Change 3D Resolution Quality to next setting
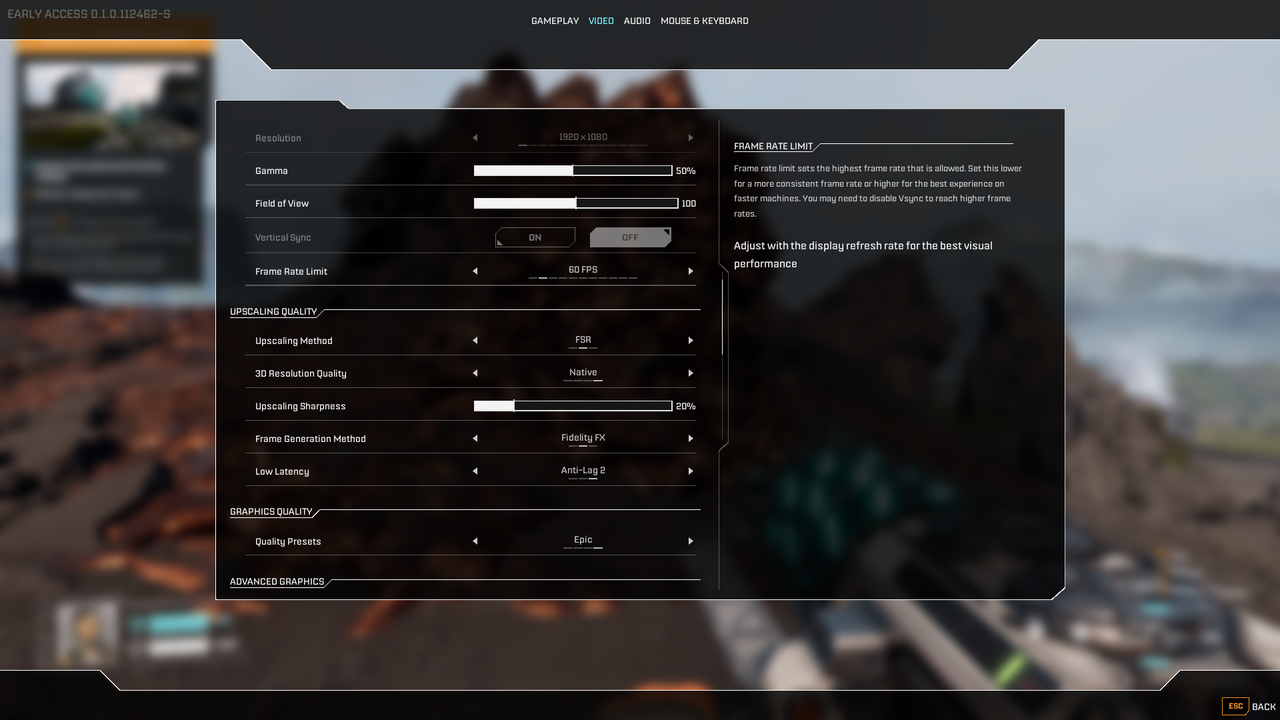Image resolution: width=1280 pixels, height=720 pixels. tap(690, 372)
